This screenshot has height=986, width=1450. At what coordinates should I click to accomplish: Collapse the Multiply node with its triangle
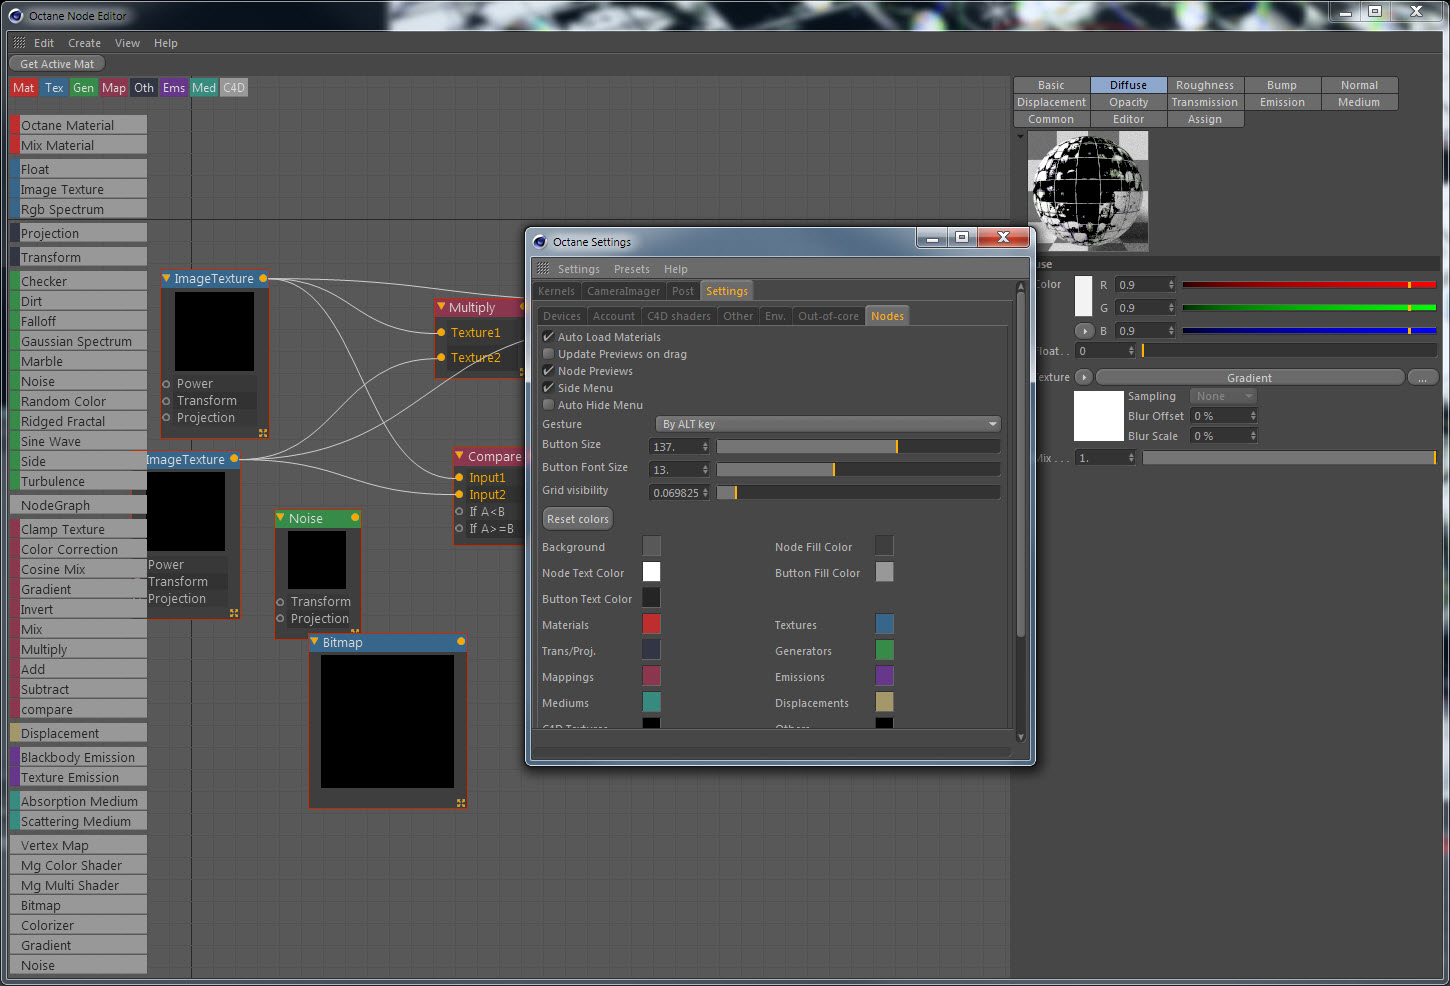tap(442, 307)
